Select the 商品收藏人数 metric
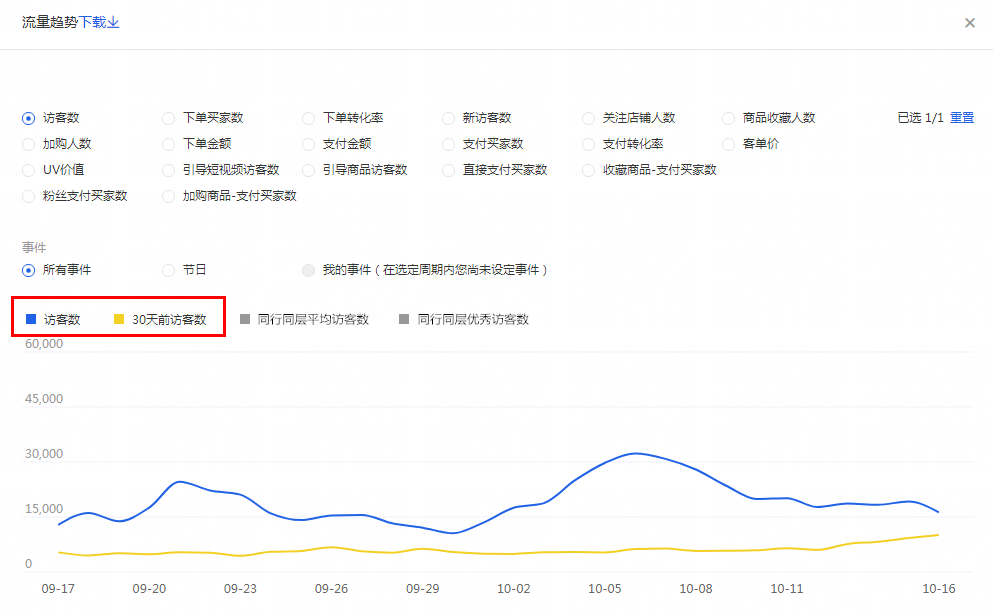Screen dimensions: 993x616 pyautogui.click(x=729, y=118)
